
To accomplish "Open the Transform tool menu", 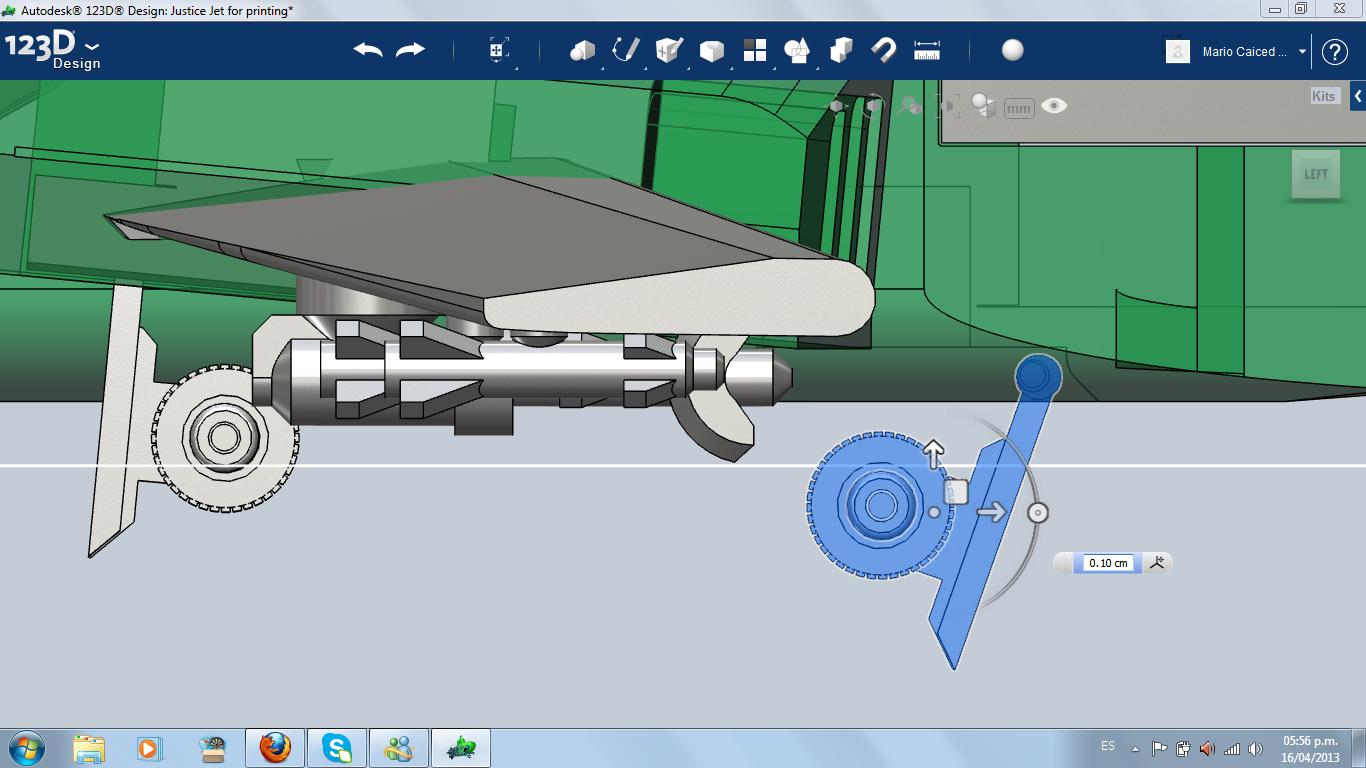I will click(x=499, y=50).
